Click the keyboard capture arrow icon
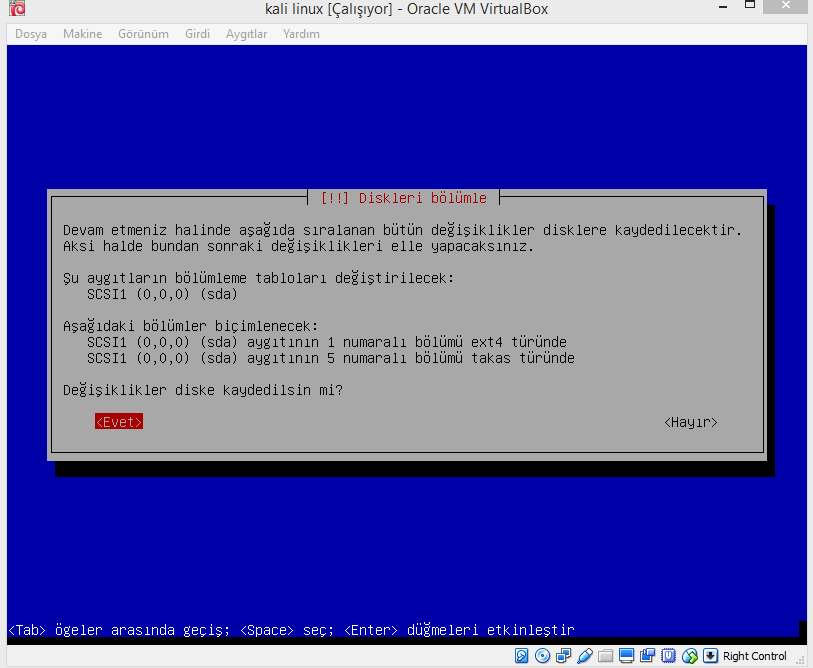Viewport: 813px width, 668px height. click(711, 656)
